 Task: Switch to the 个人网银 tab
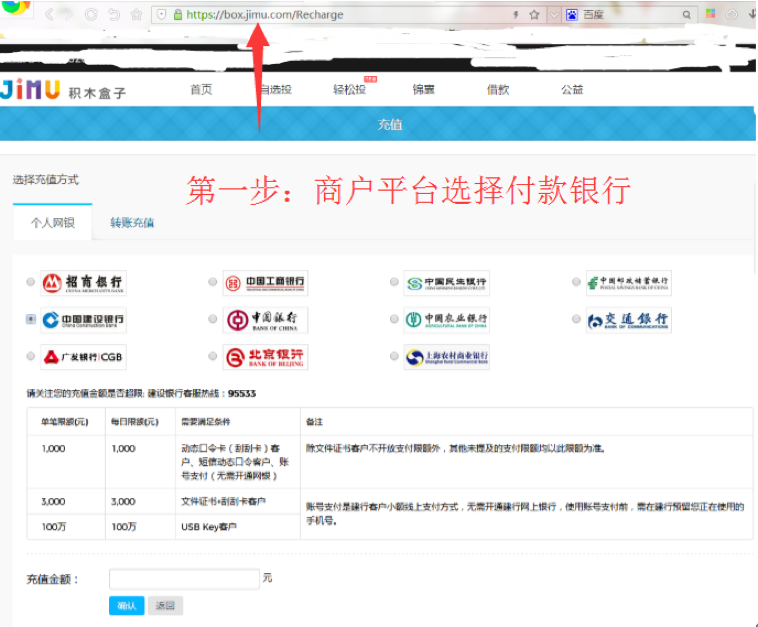(53, 222)
